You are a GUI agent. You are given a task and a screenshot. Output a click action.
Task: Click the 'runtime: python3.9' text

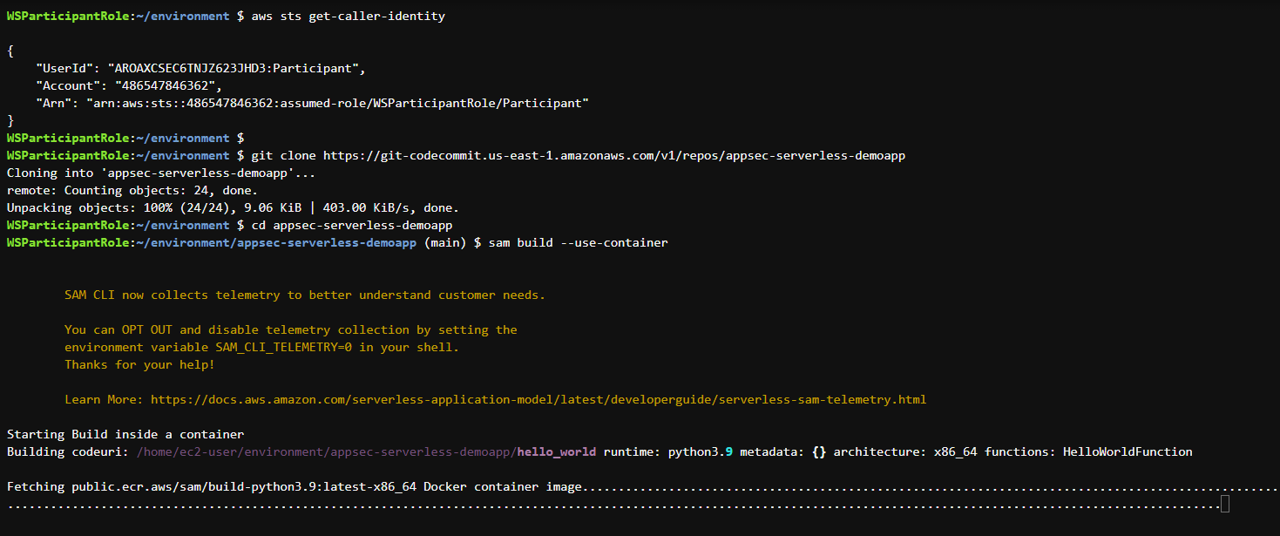[x=668, y=452]
